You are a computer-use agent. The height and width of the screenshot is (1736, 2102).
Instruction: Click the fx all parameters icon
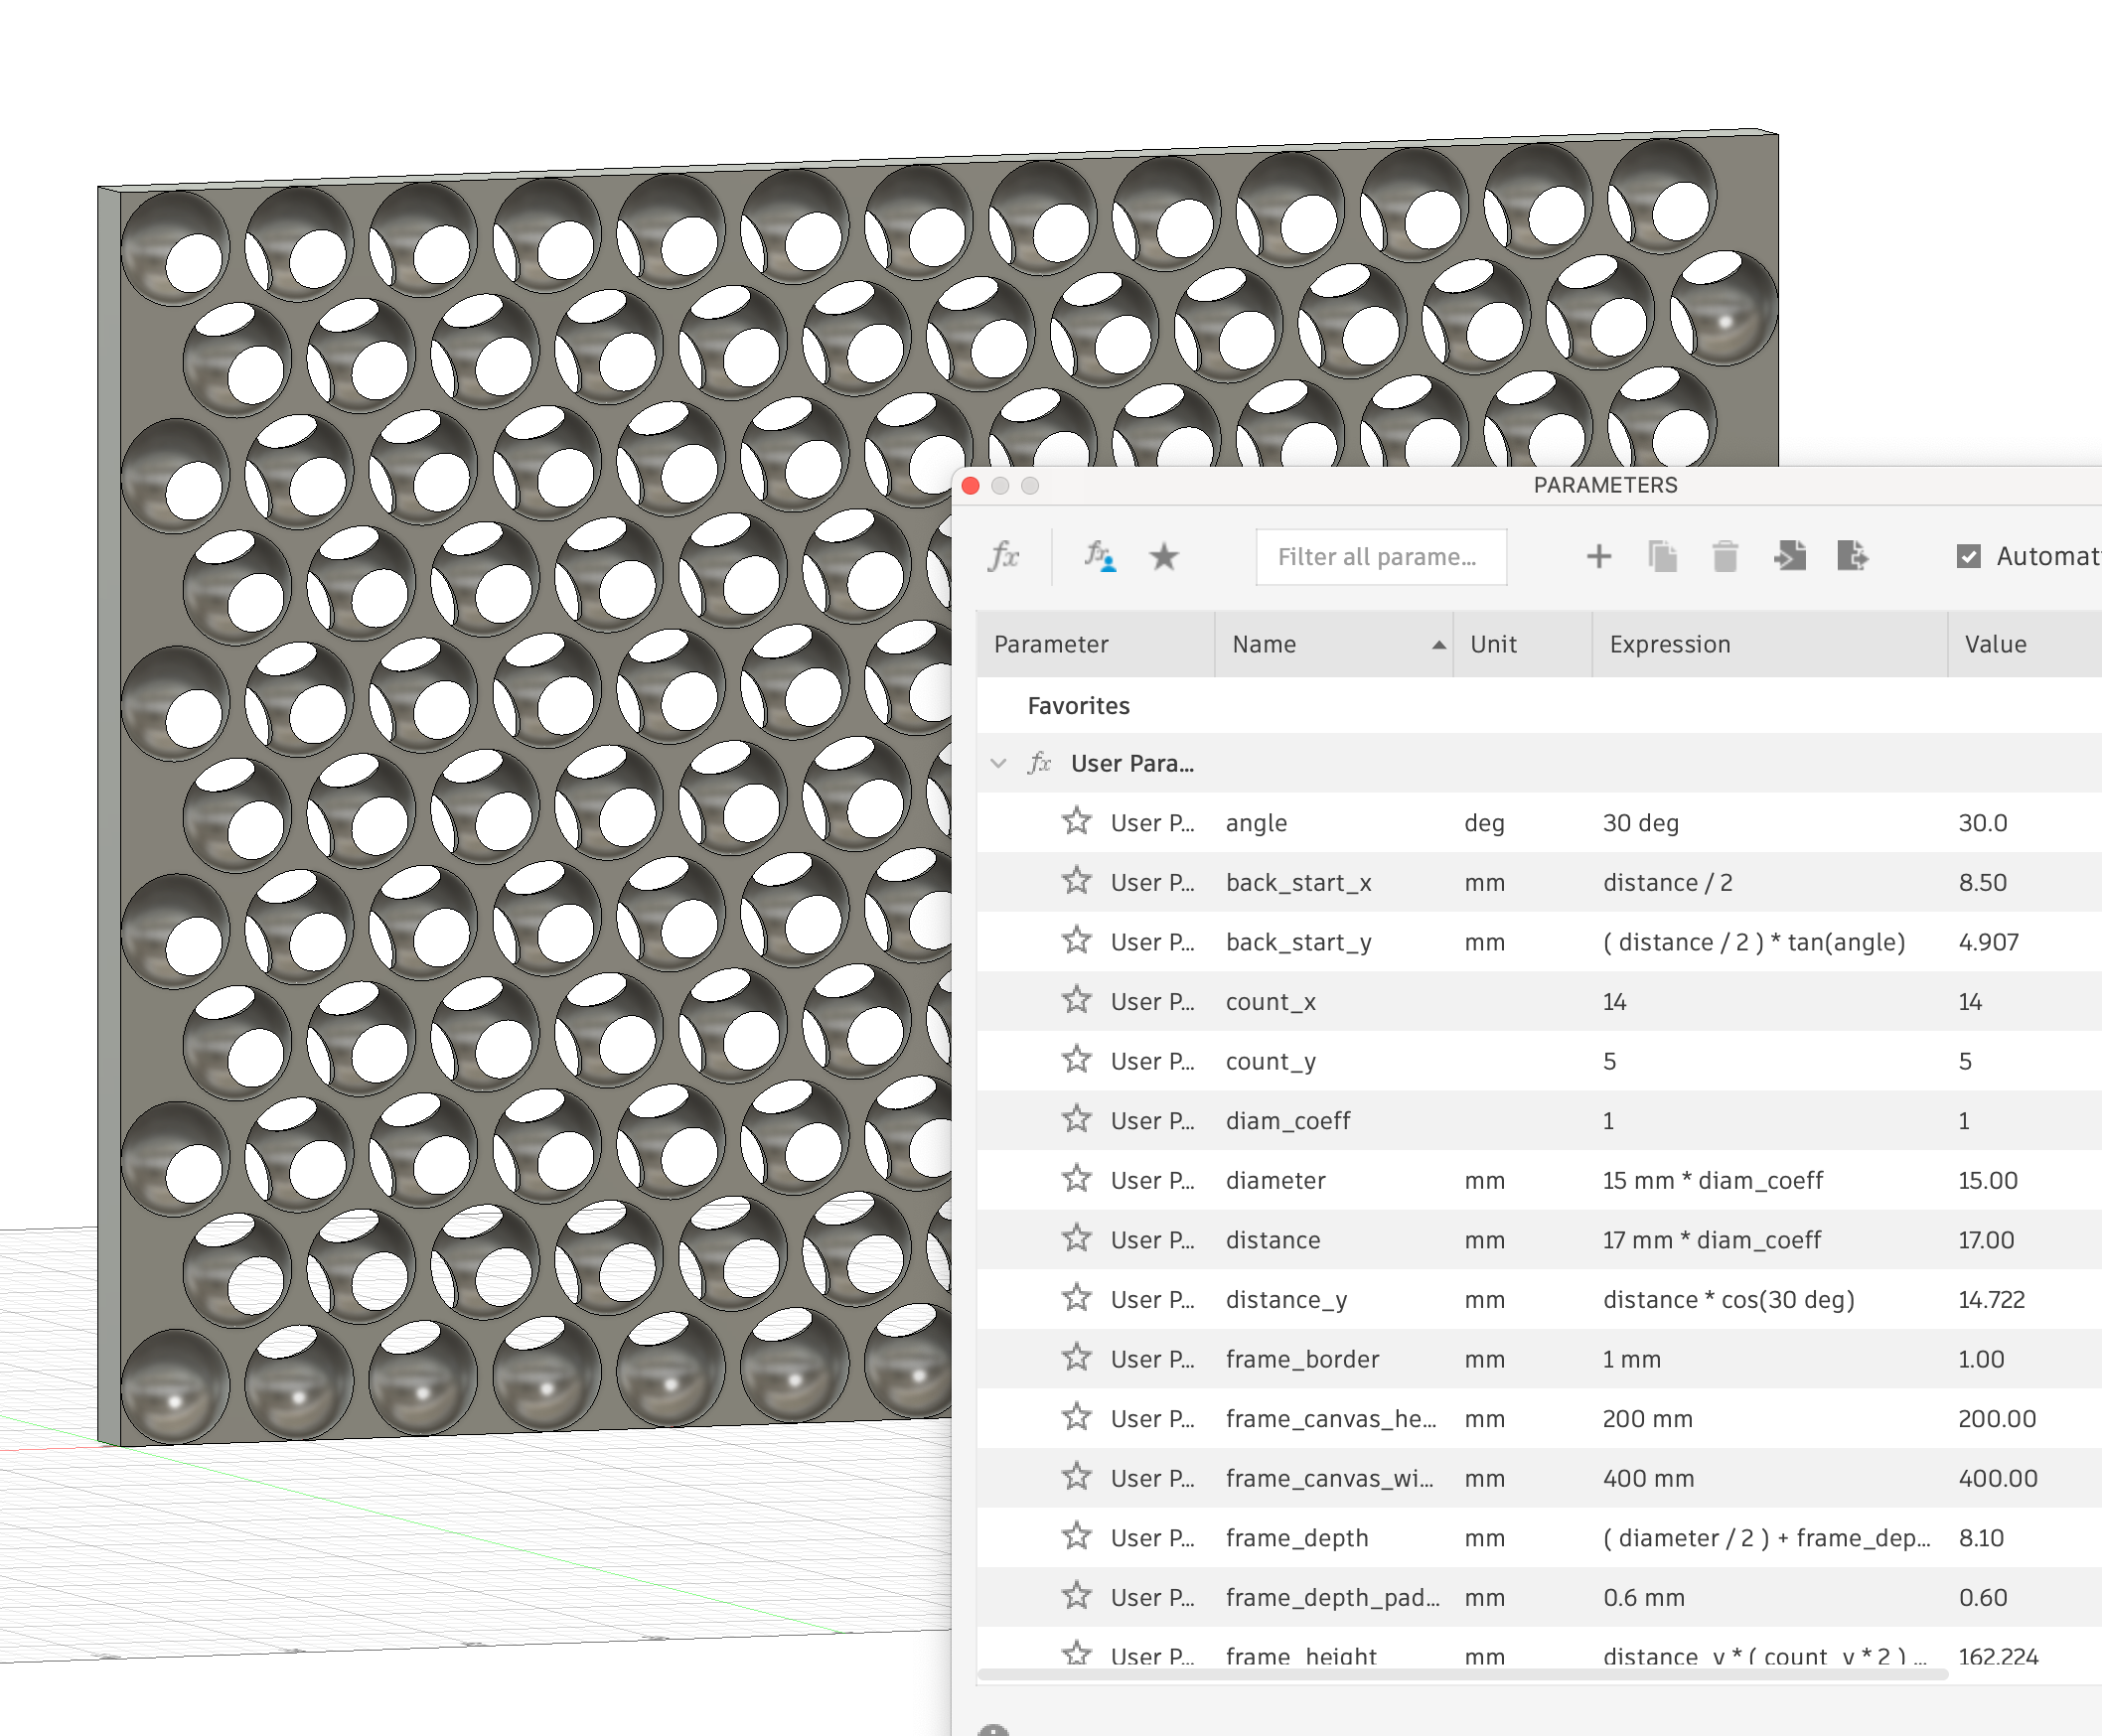[1003, 556]
